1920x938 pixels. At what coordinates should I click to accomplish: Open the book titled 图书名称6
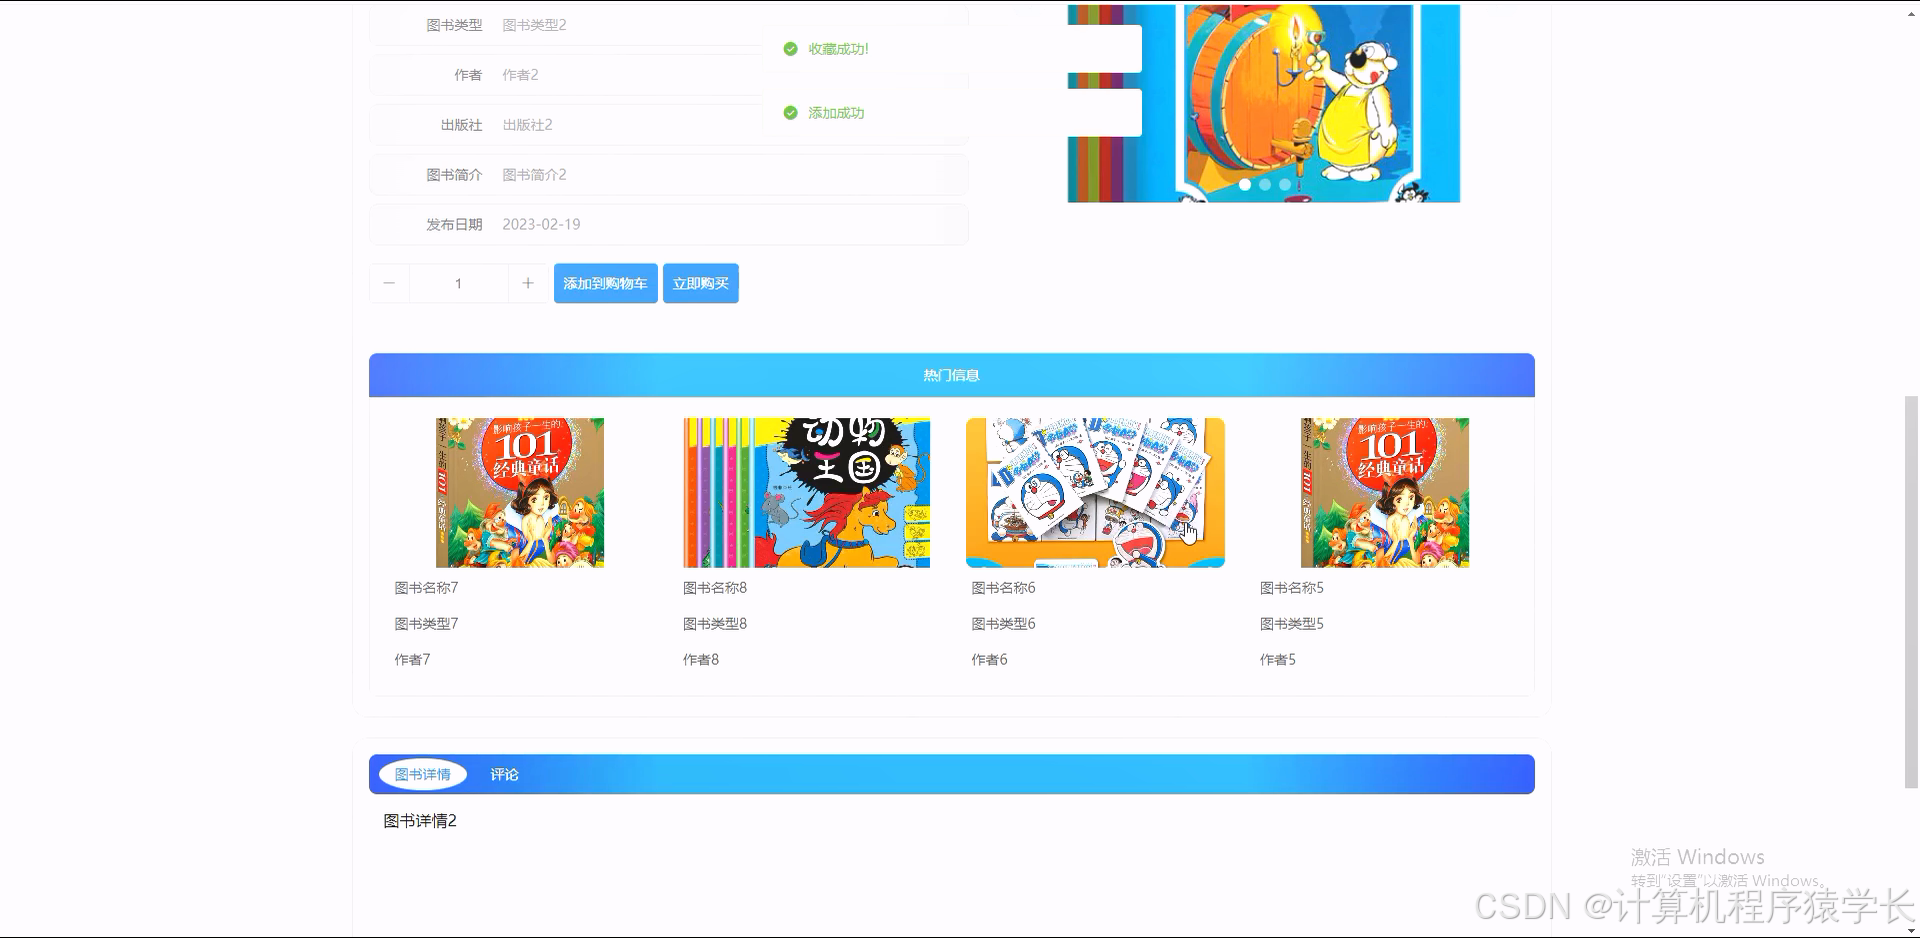(x=1001, y=587)
